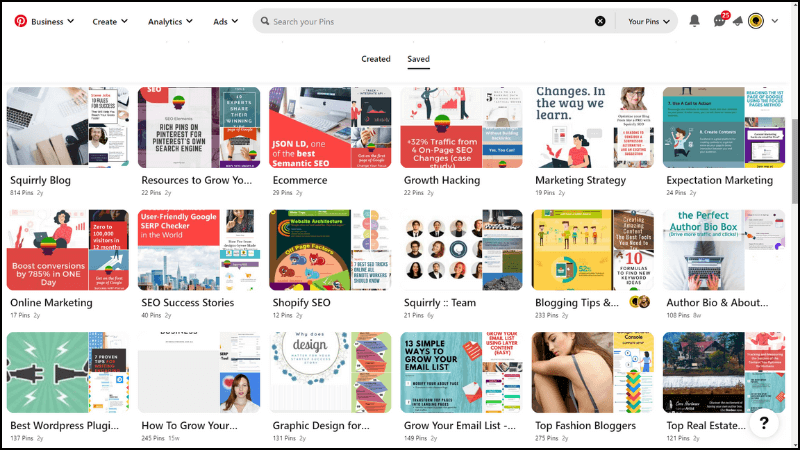Open the help question mark button
Image resolution: width=800 pixels, height=450 pixels.
764,422
